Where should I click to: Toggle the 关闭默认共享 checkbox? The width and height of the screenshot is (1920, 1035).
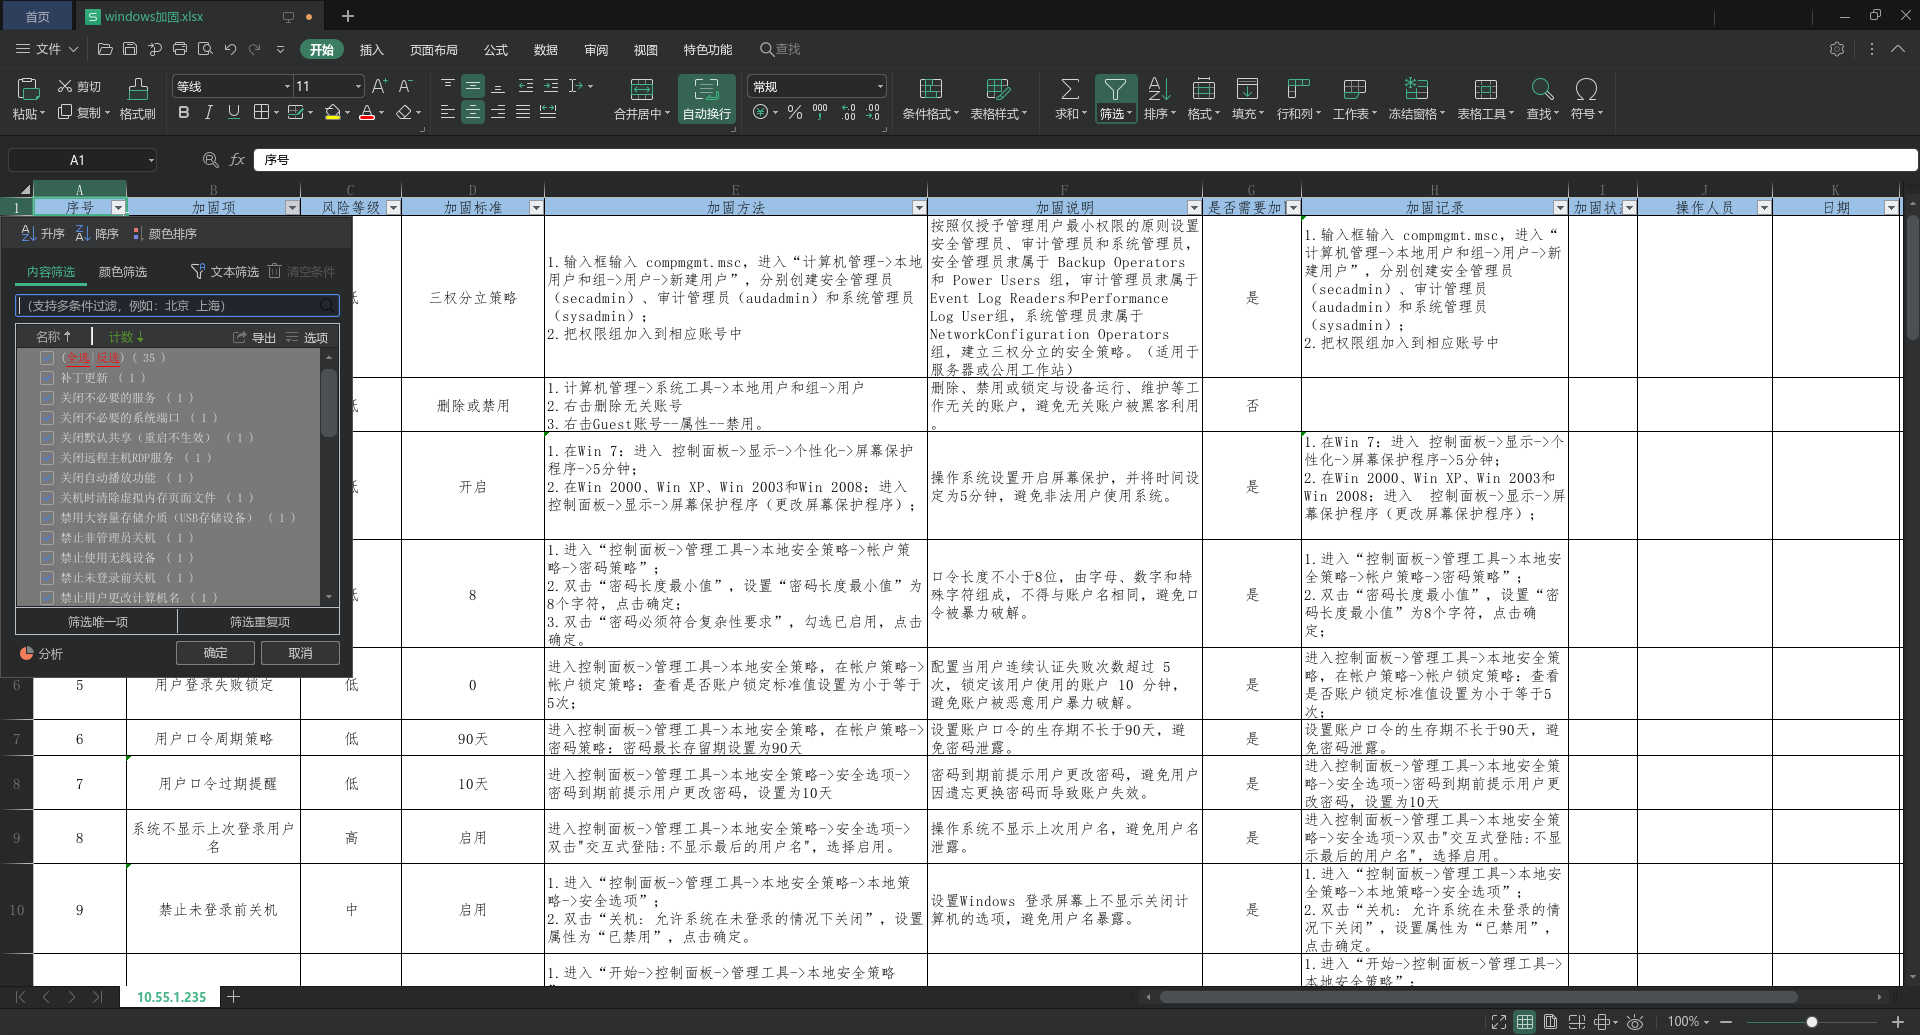tap(47, 438)
